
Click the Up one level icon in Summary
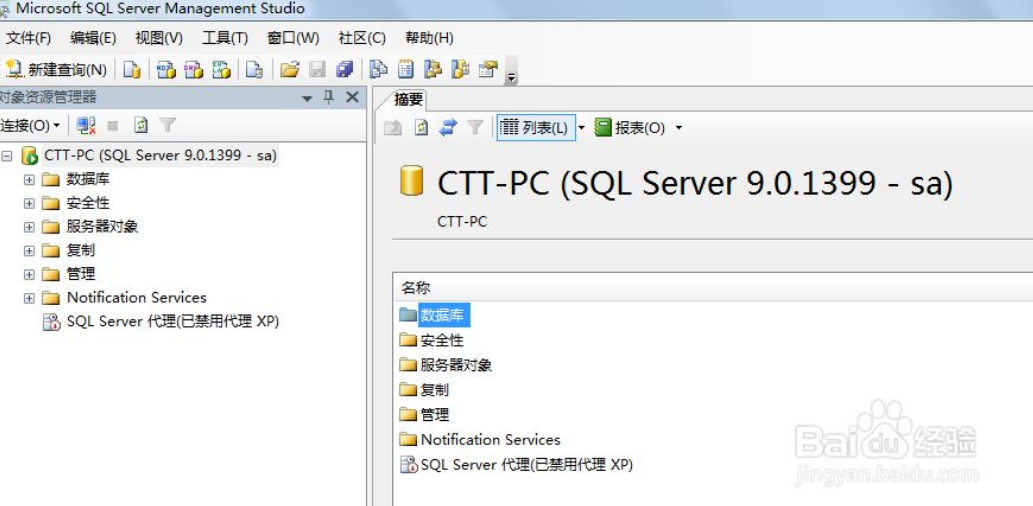393,128
